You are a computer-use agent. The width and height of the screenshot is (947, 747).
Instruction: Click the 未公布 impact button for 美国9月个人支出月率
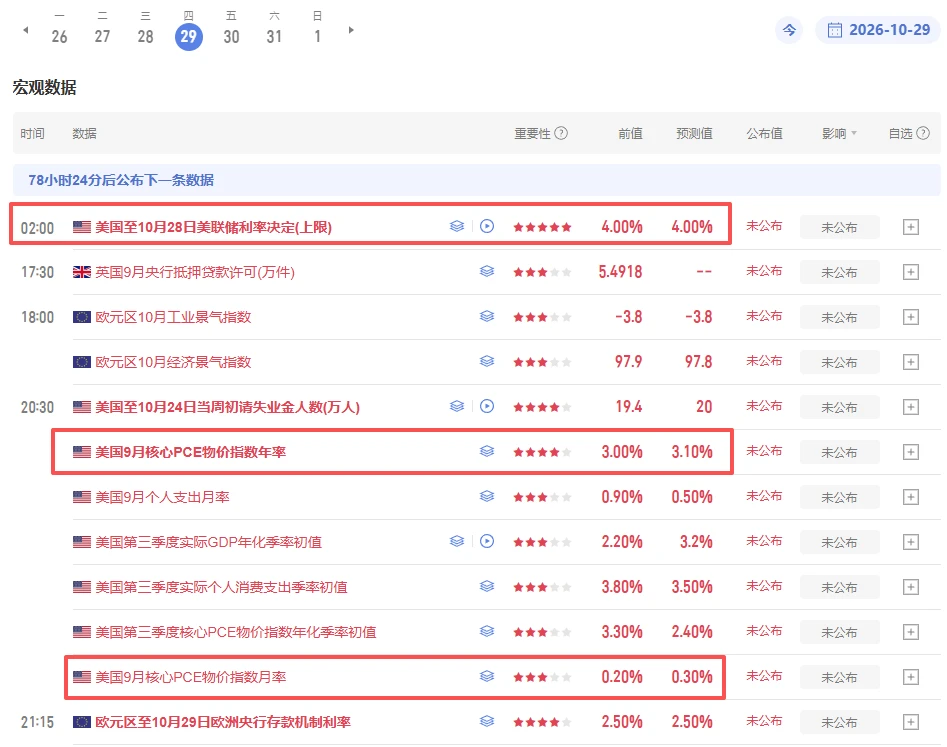[x=839, y=497]
